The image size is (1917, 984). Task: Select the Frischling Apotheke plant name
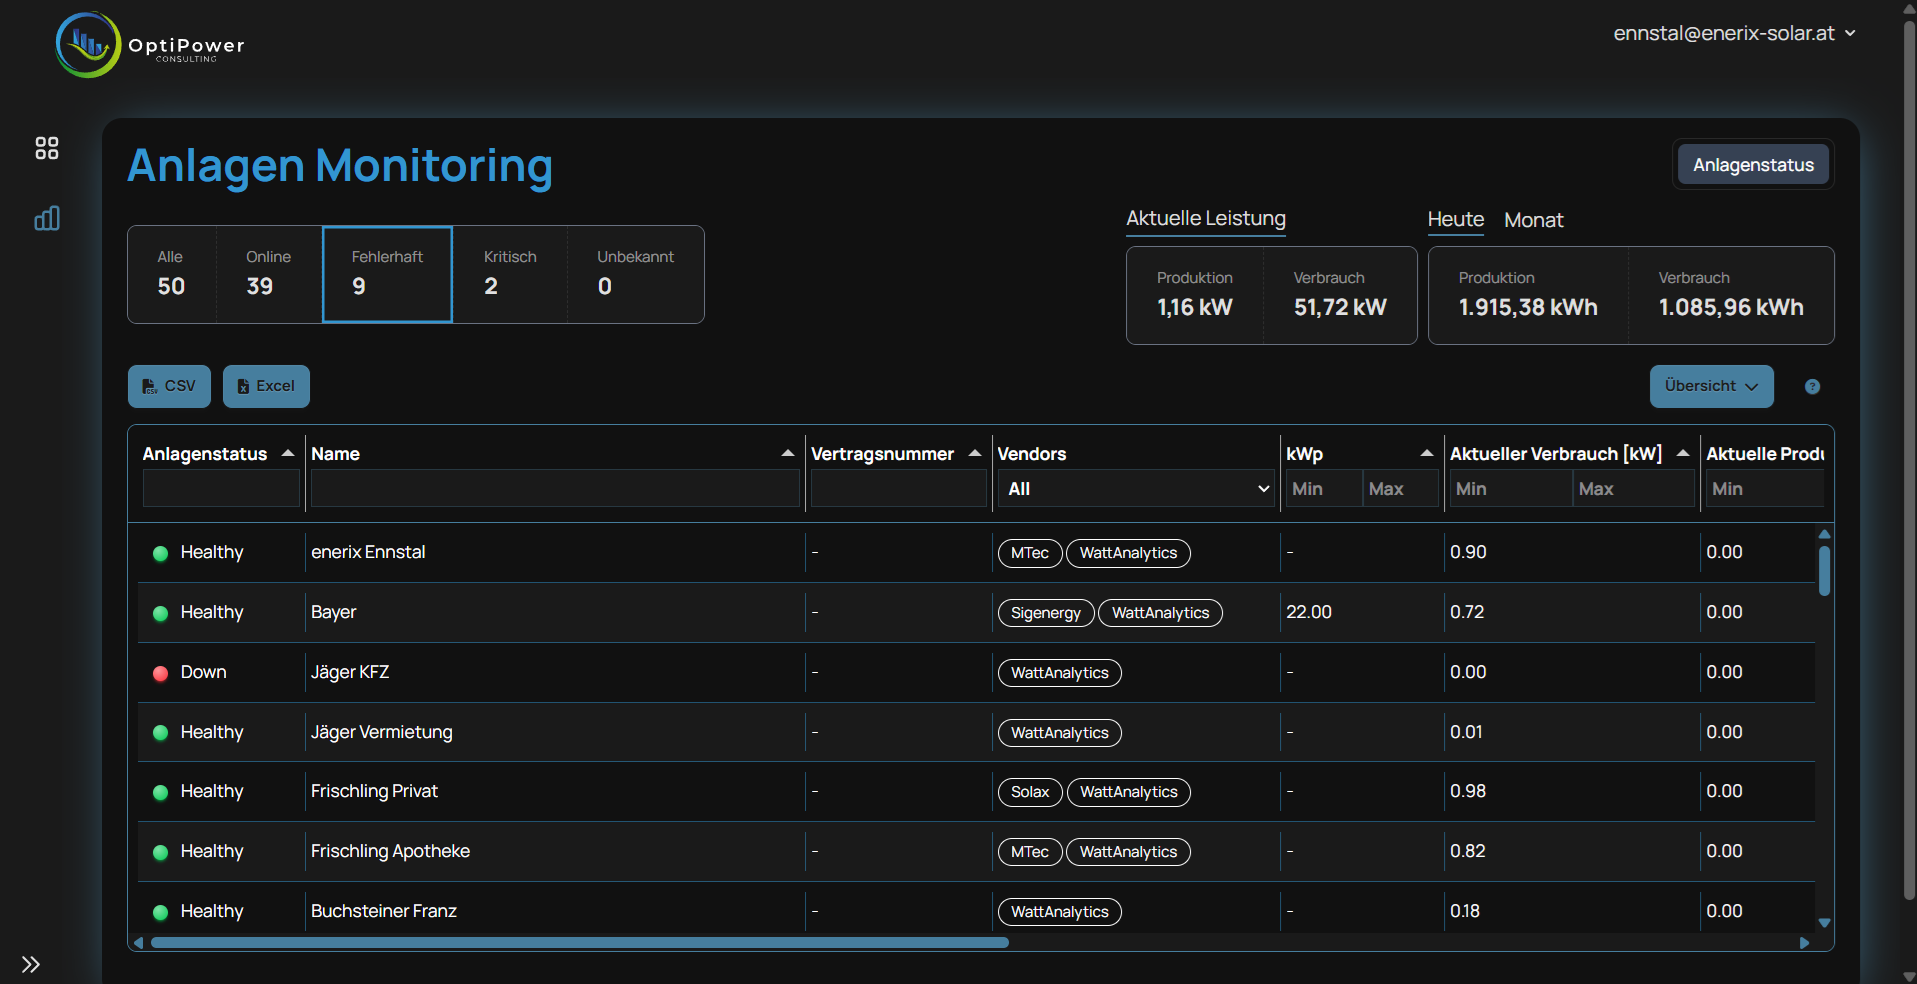click(x=390, y=851)
